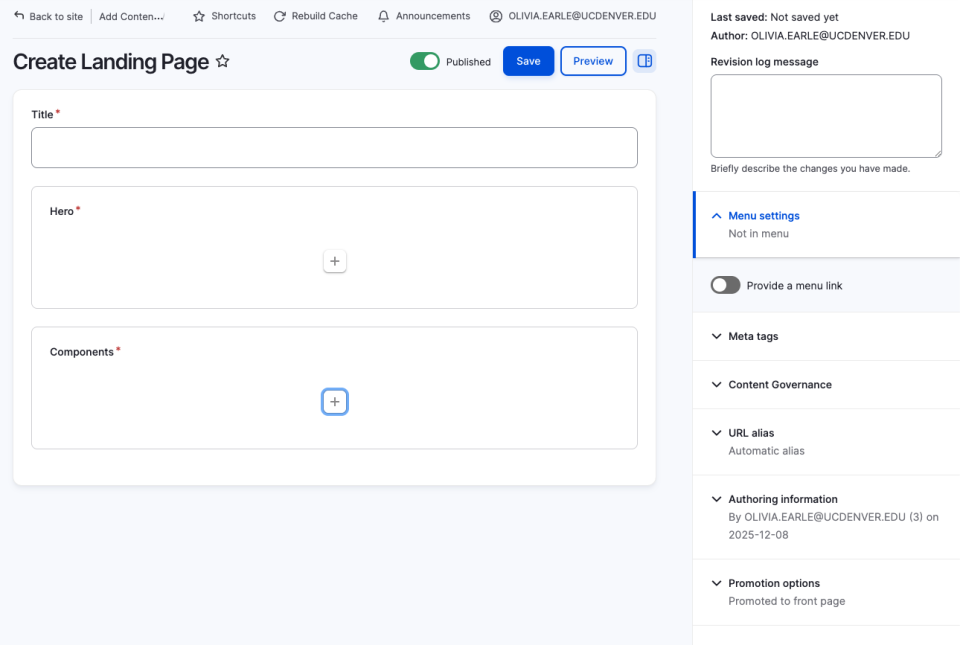This screenshot has height=645, width=960.
Task: Click the Rebuild Cache refresh icon
Action: pyautogui.click(x=280, y=17)
